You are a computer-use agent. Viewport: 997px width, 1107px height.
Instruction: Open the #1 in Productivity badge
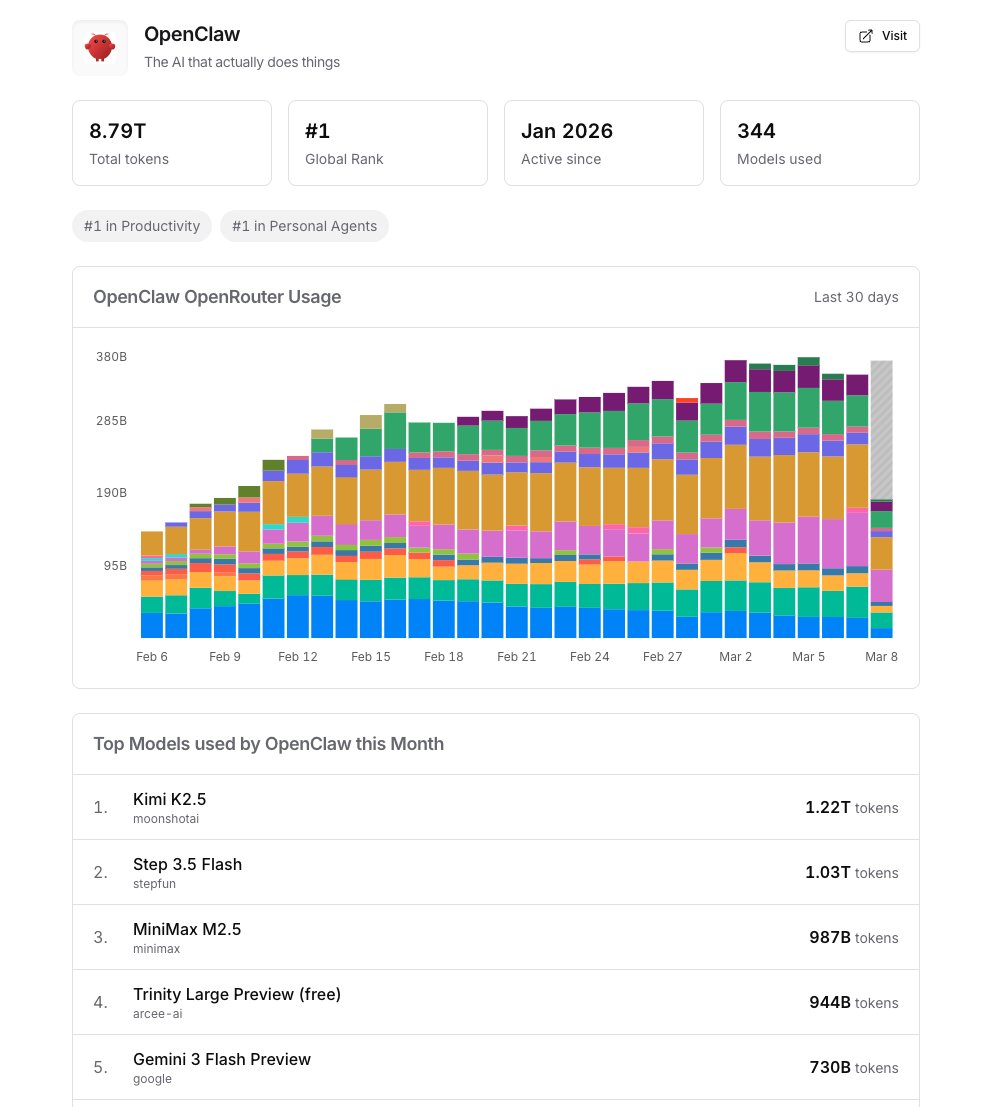coord(142,226)
